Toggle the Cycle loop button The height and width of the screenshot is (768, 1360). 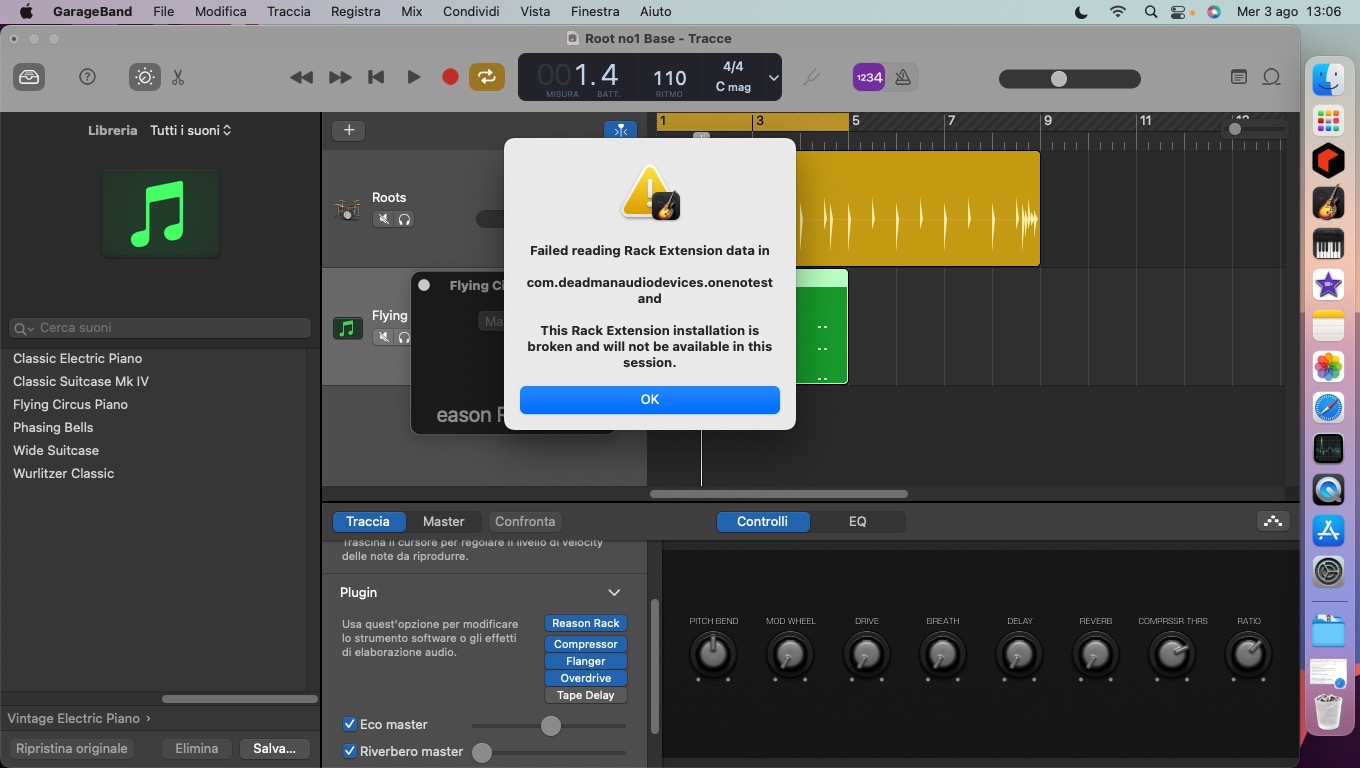coord(487,77)
